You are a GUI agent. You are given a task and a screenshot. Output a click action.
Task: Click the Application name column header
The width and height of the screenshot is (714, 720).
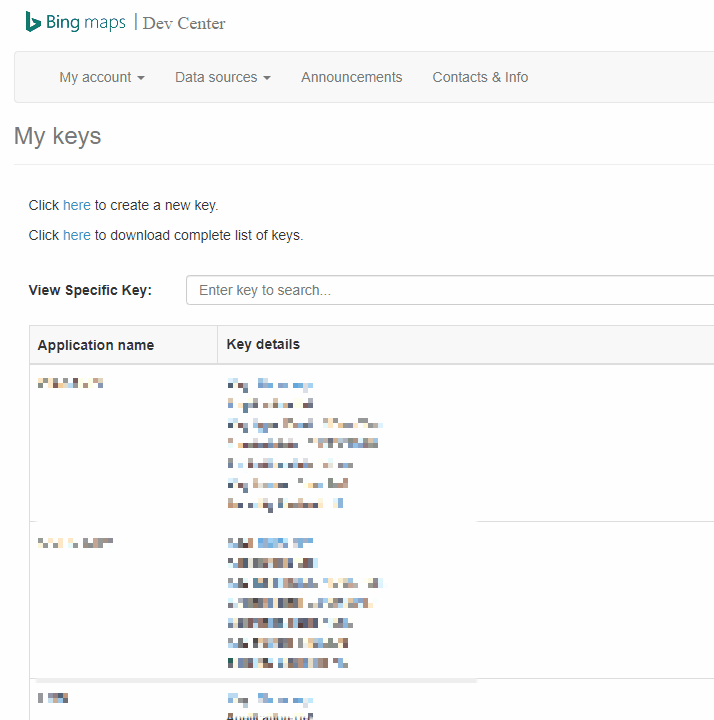(x=96, y=345)
